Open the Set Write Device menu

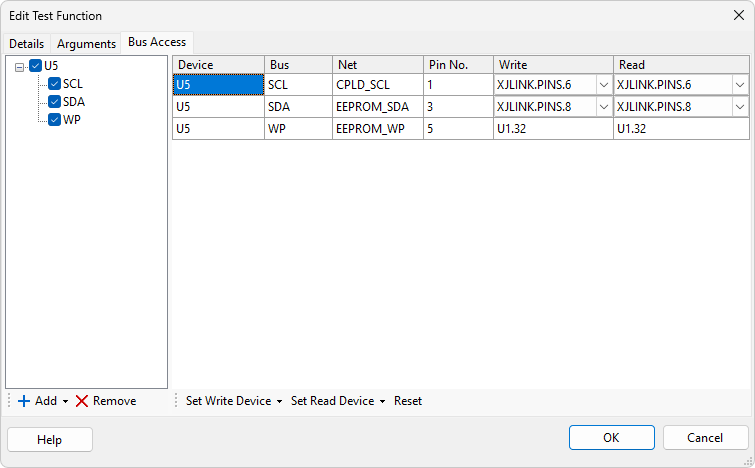click(x=234, y=401)
